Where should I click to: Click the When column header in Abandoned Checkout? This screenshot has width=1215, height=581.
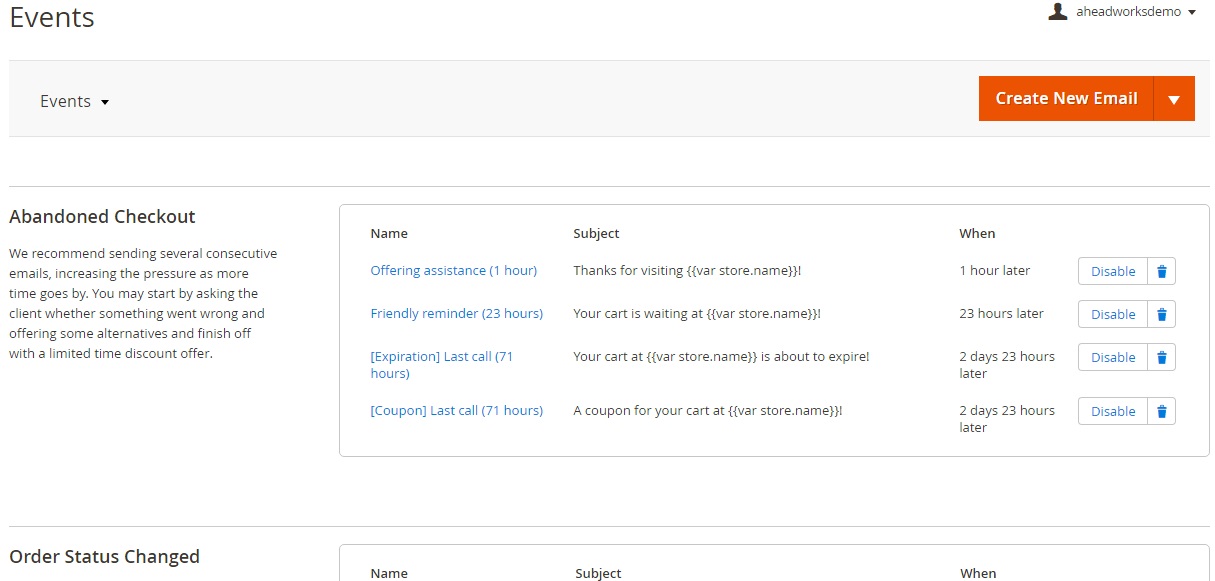pyautogui.click(x=977, y=233)
